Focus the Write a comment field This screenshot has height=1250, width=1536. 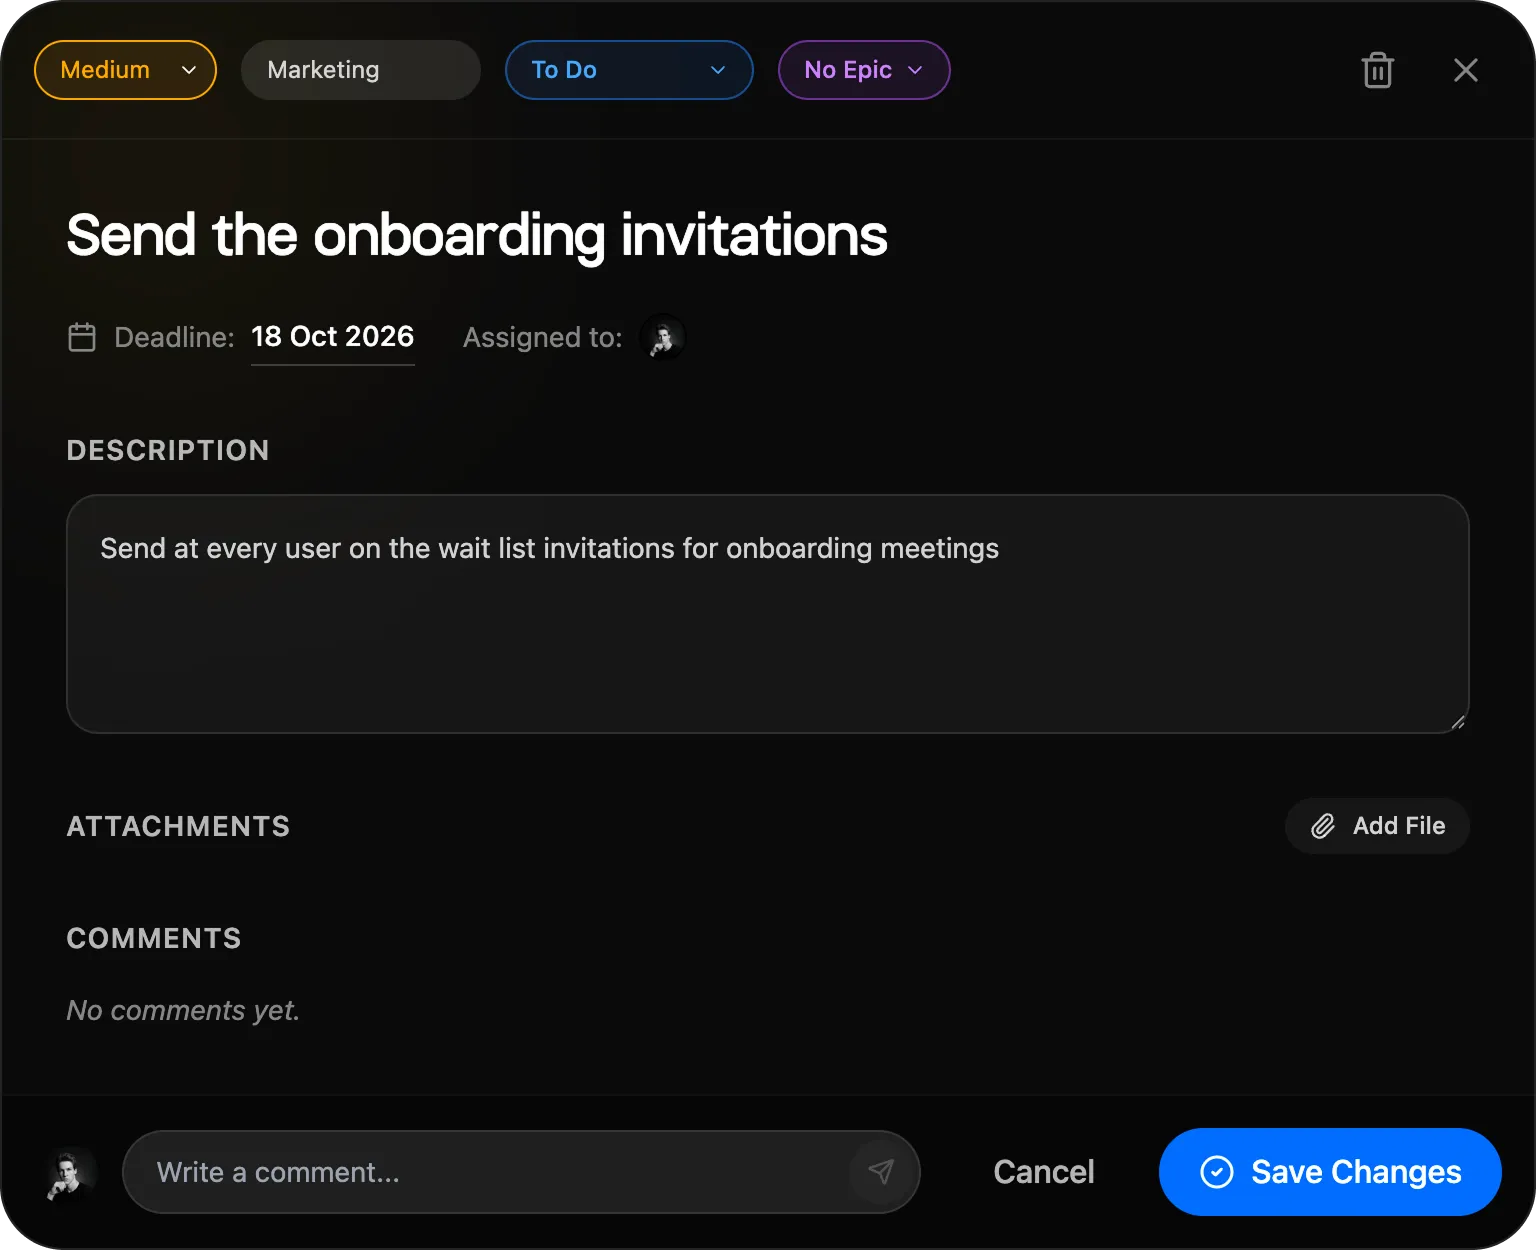point(500,1172)
